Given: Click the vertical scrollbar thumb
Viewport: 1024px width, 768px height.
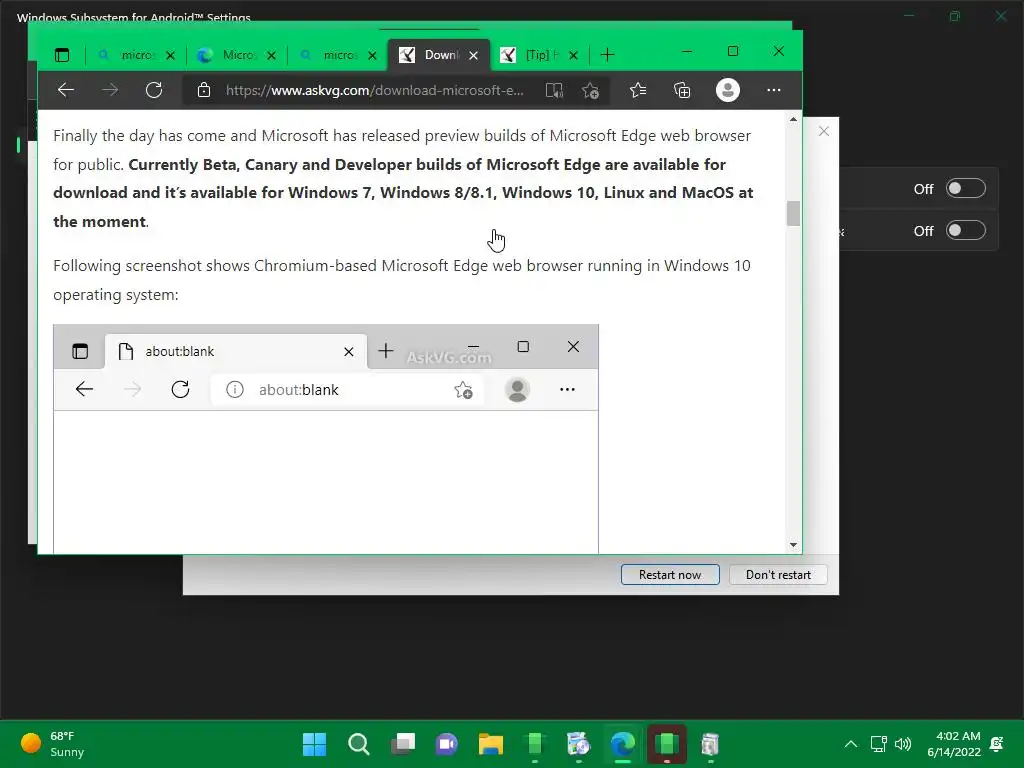Looking at the screenshot, I should point(793,213).
